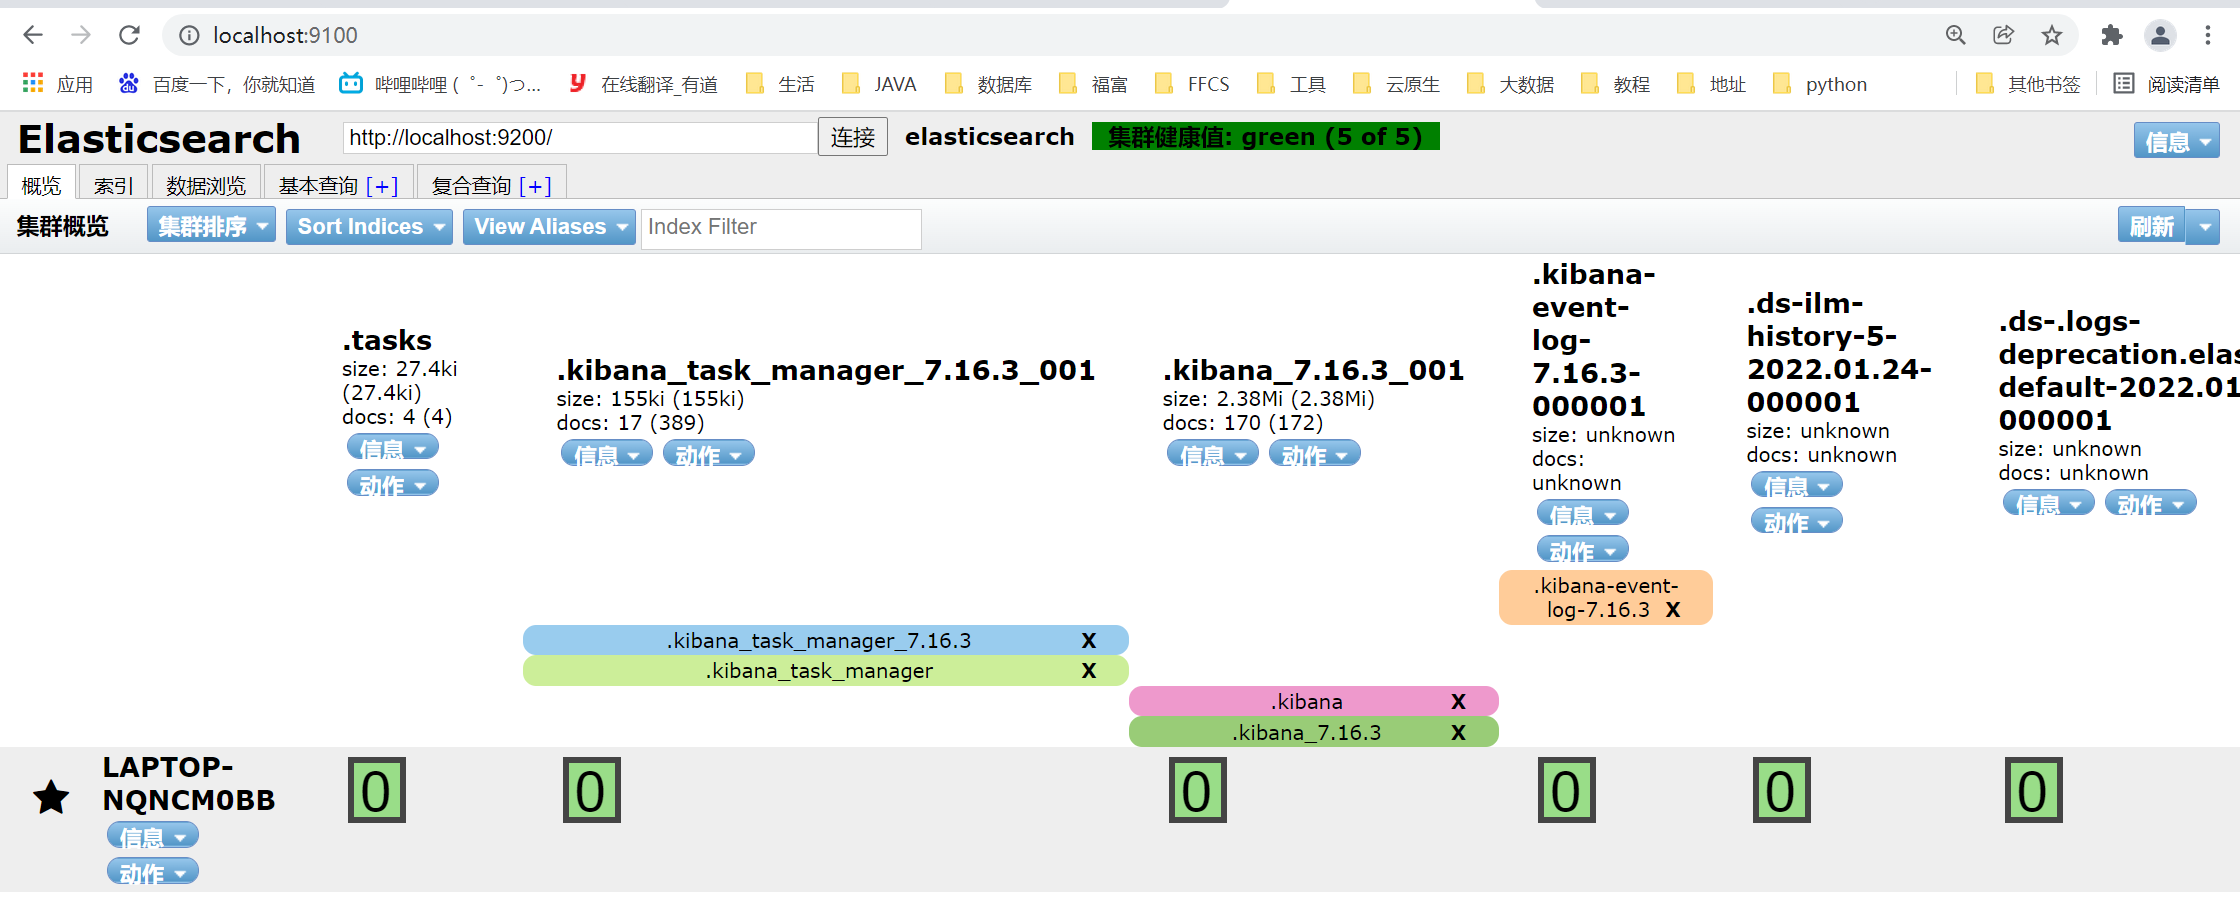This screenshot has height=897, width=2240.
Task: Open the 生活 bookmark folder
Action: (780, 84)
